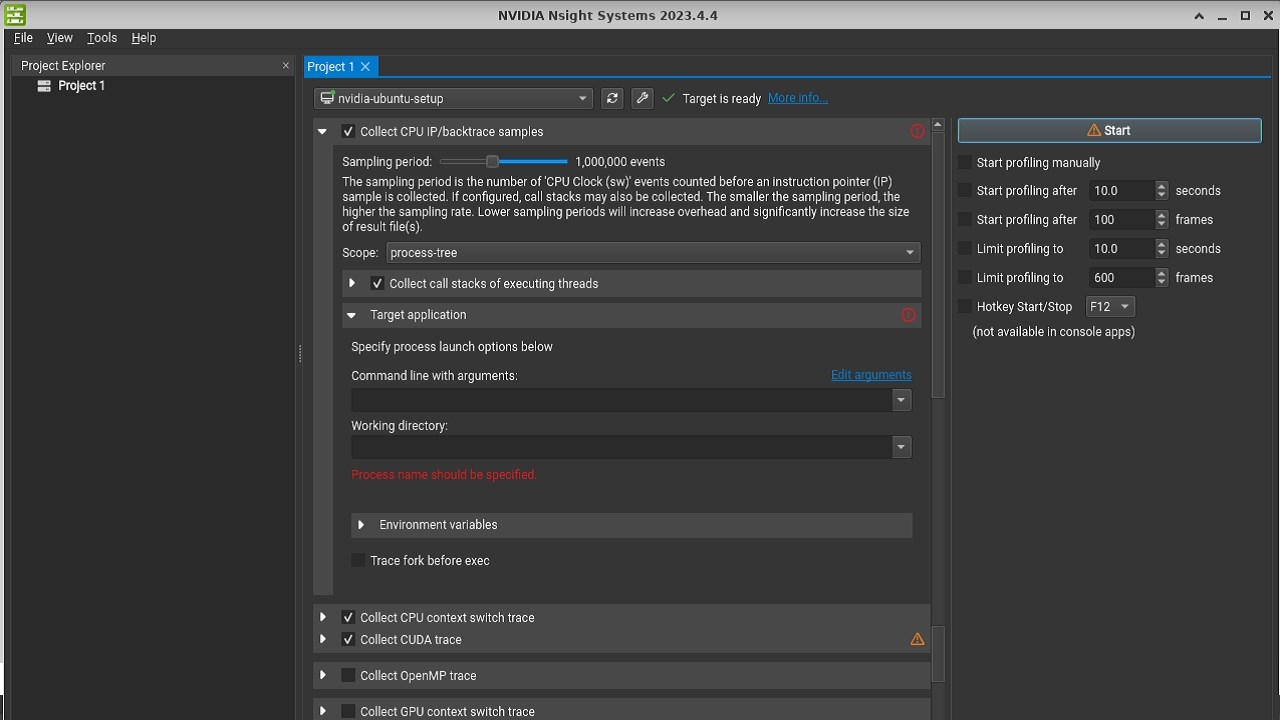Click red error icon beside CPU IP/backtrace samples
This screenshot has height=720, width=1280.
(917, 132)
